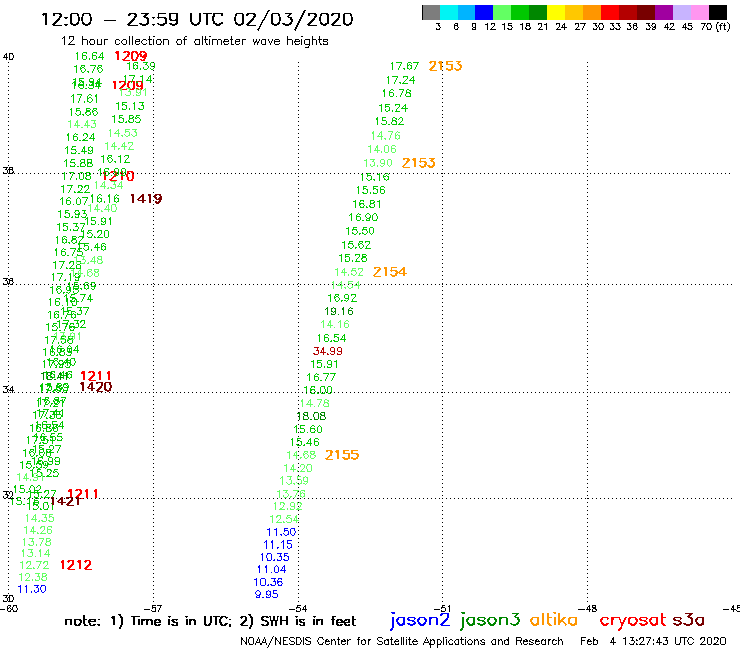Click the gray swatch in the color scale

(431, 12)
